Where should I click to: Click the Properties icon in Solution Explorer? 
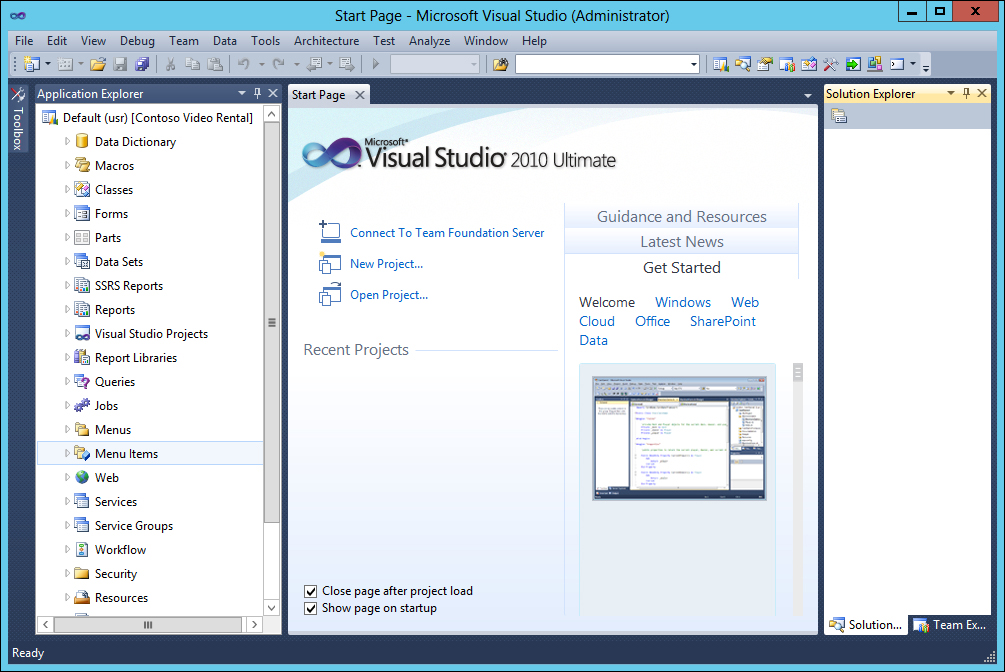(x=839, y=117)
